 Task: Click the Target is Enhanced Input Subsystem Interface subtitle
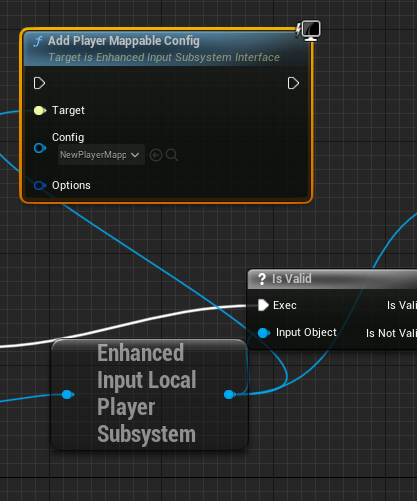pyautogui.click(x=164, y=57)
